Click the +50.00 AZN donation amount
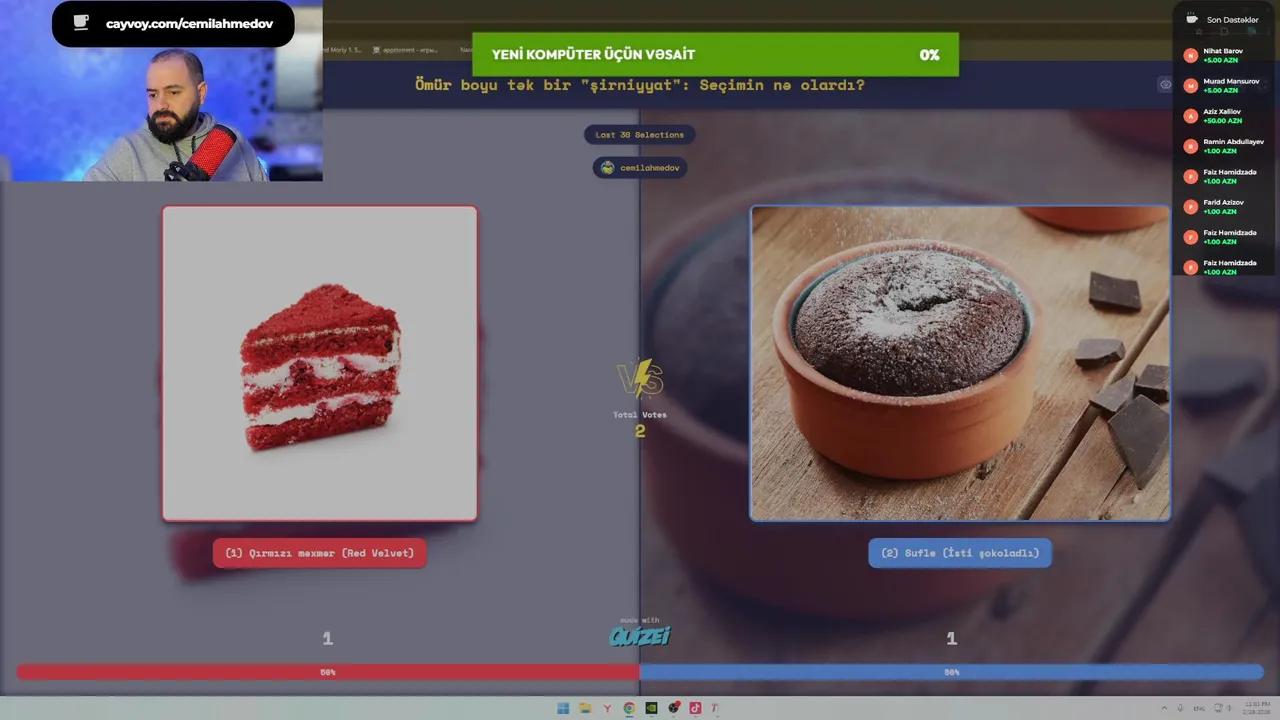 (x=1222, y=121)
